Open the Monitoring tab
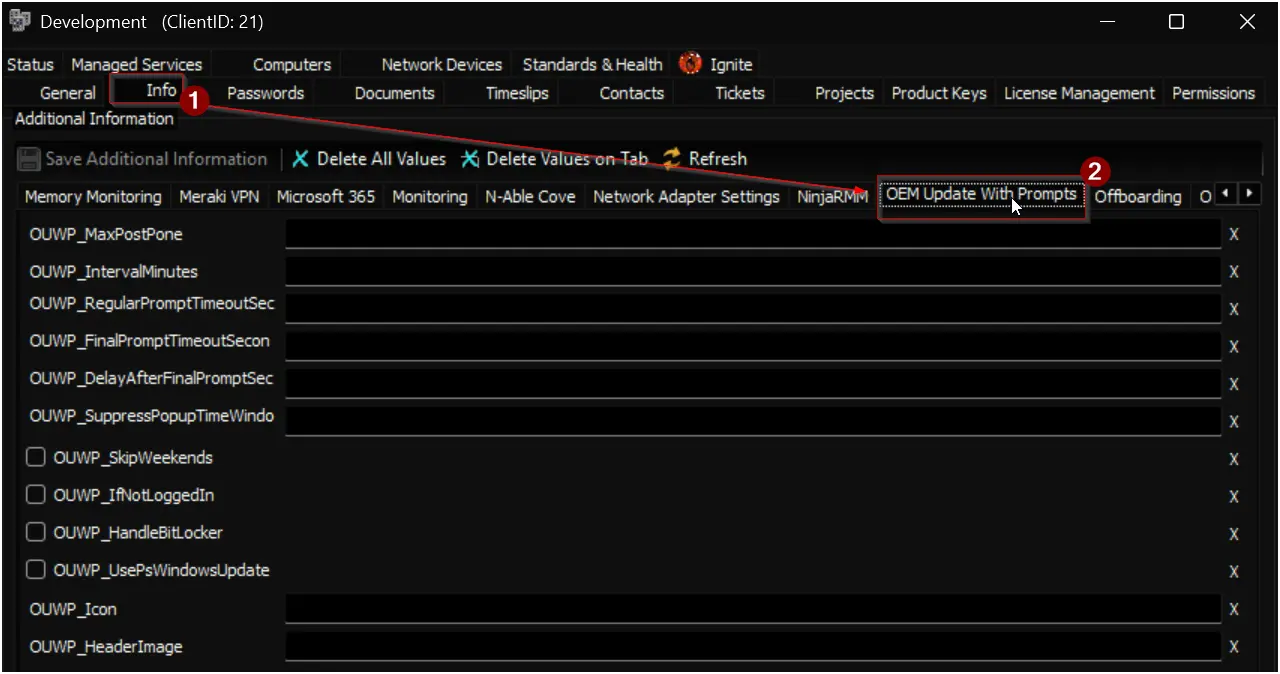 pos(430,197)
